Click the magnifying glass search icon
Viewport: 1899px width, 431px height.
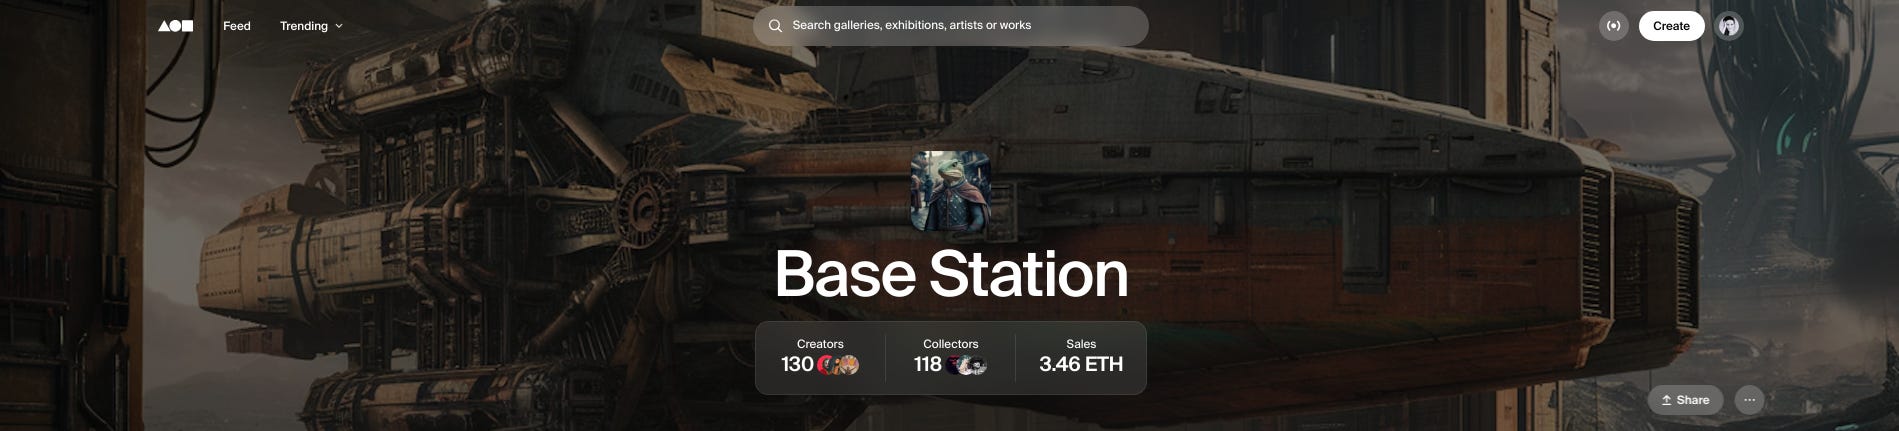coord(775,26)
